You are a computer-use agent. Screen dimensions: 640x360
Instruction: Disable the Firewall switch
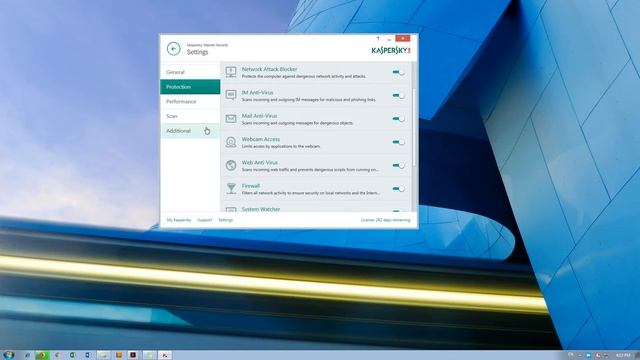pos(398,189)
